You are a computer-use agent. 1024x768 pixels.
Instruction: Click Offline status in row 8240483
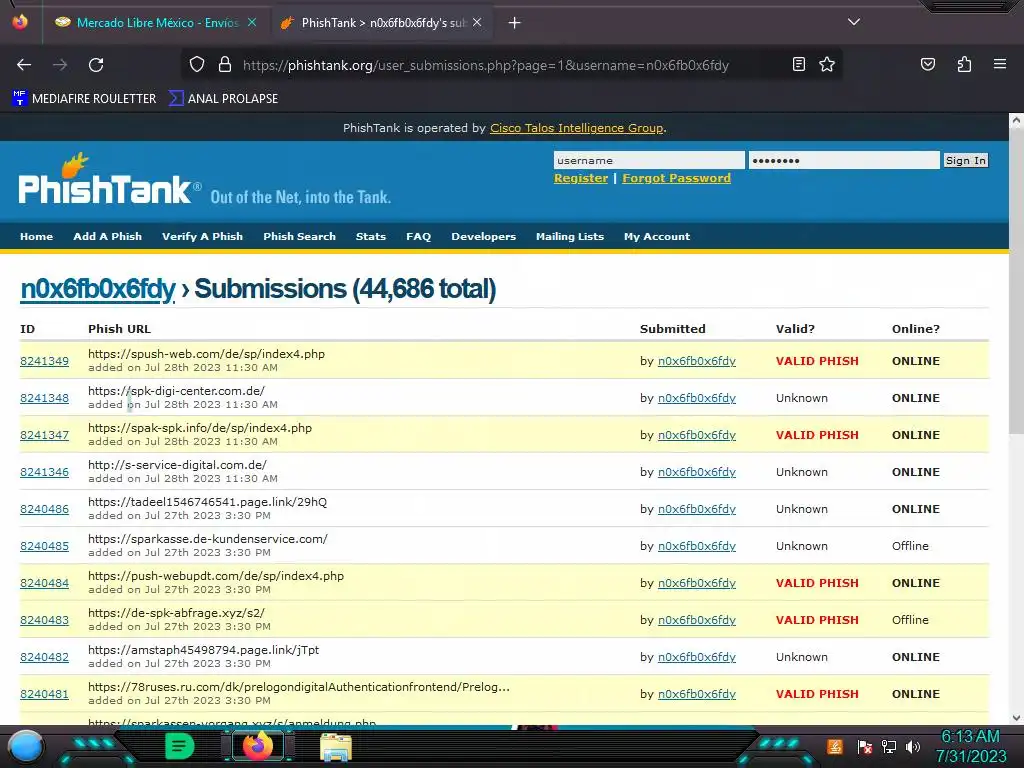click(x=910, y=620)
